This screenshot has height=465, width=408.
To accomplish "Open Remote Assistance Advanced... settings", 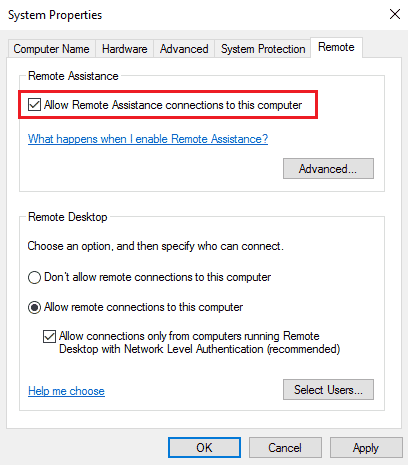I will click(328, 169).
